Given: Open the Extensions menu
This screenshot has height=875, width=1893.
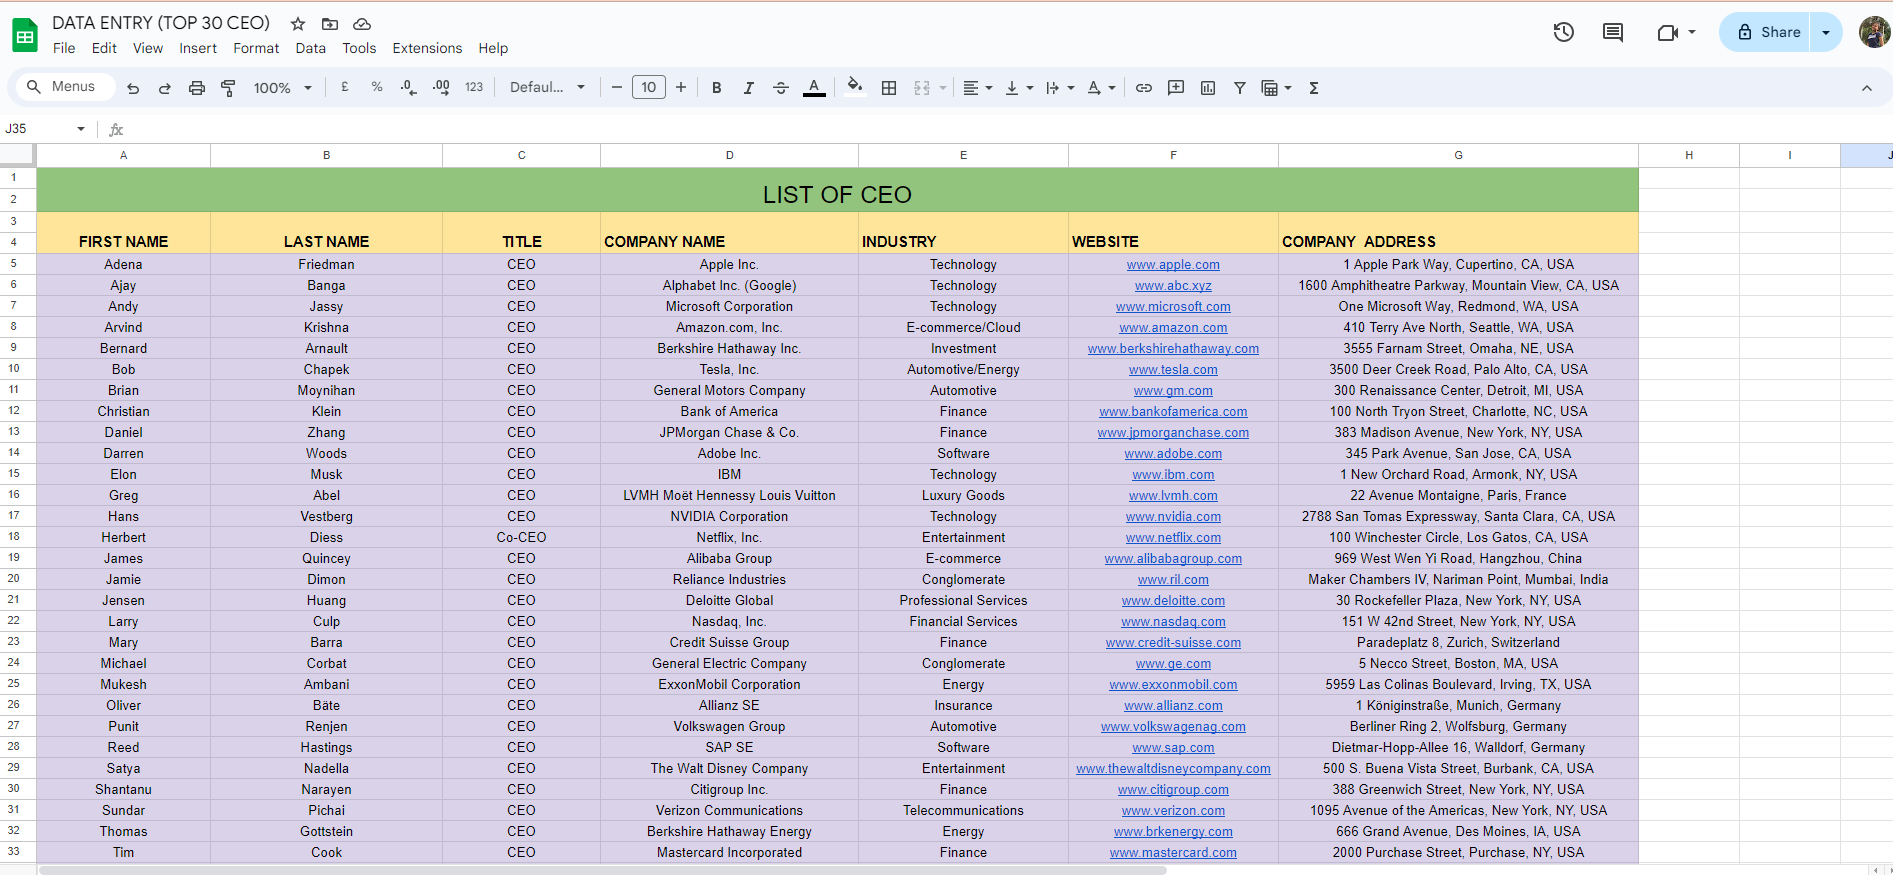Looking at the screenshot, I should tap(427, 48).
